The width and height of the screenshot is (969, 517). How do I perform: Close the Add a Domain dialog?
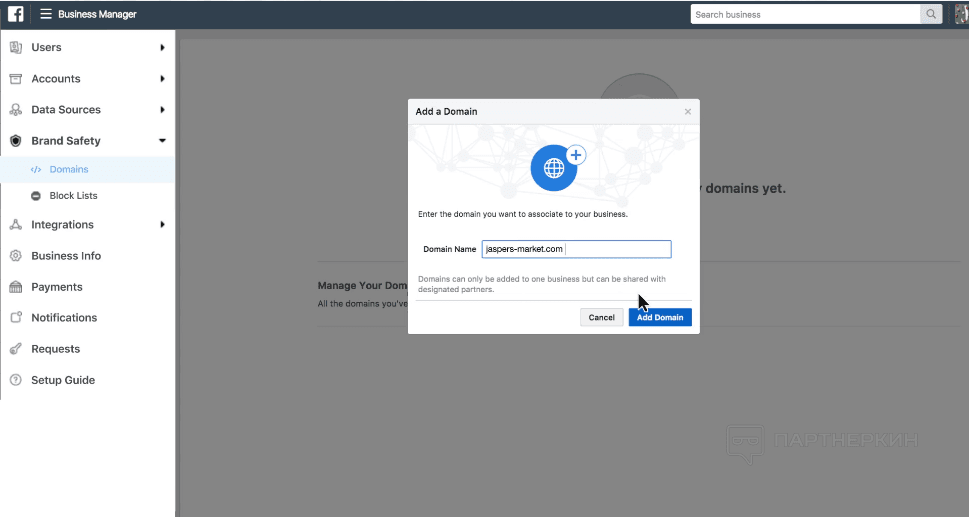688,112
